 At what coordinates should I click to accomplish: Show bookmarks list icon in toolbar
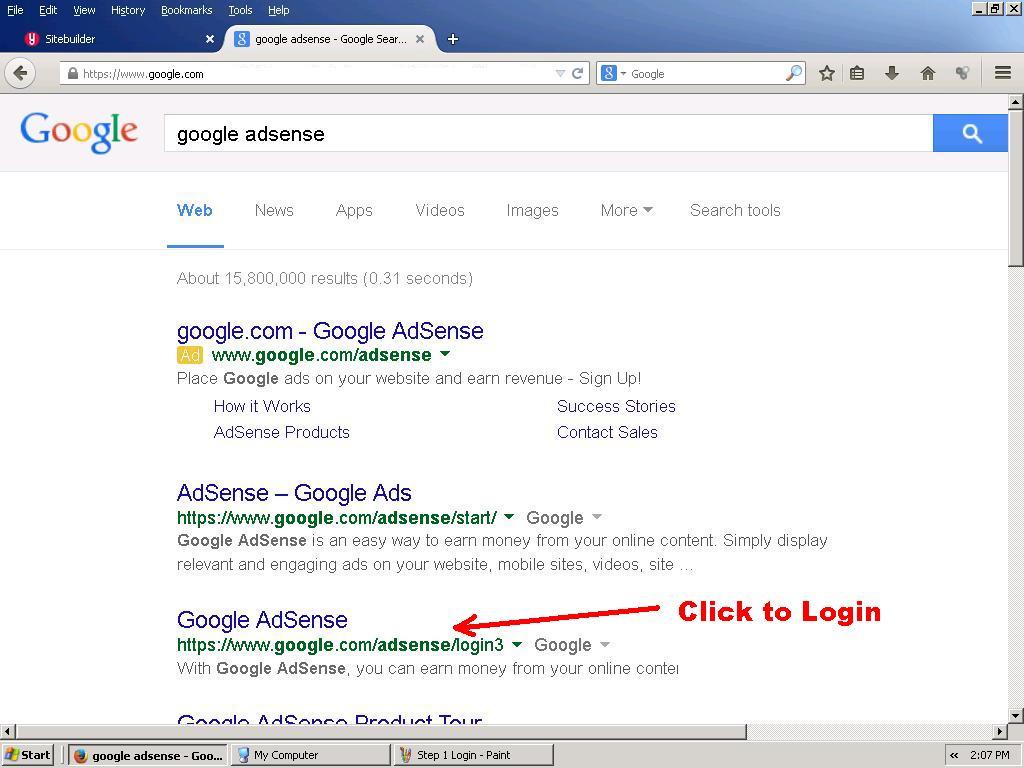pos(857,73)
